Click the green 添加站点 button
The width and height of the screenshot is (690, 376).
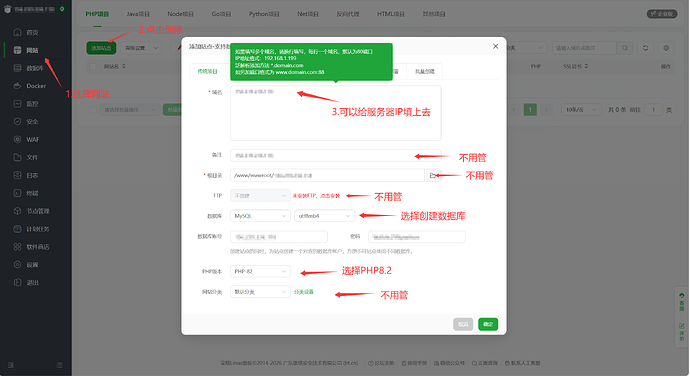coord(101,48)
